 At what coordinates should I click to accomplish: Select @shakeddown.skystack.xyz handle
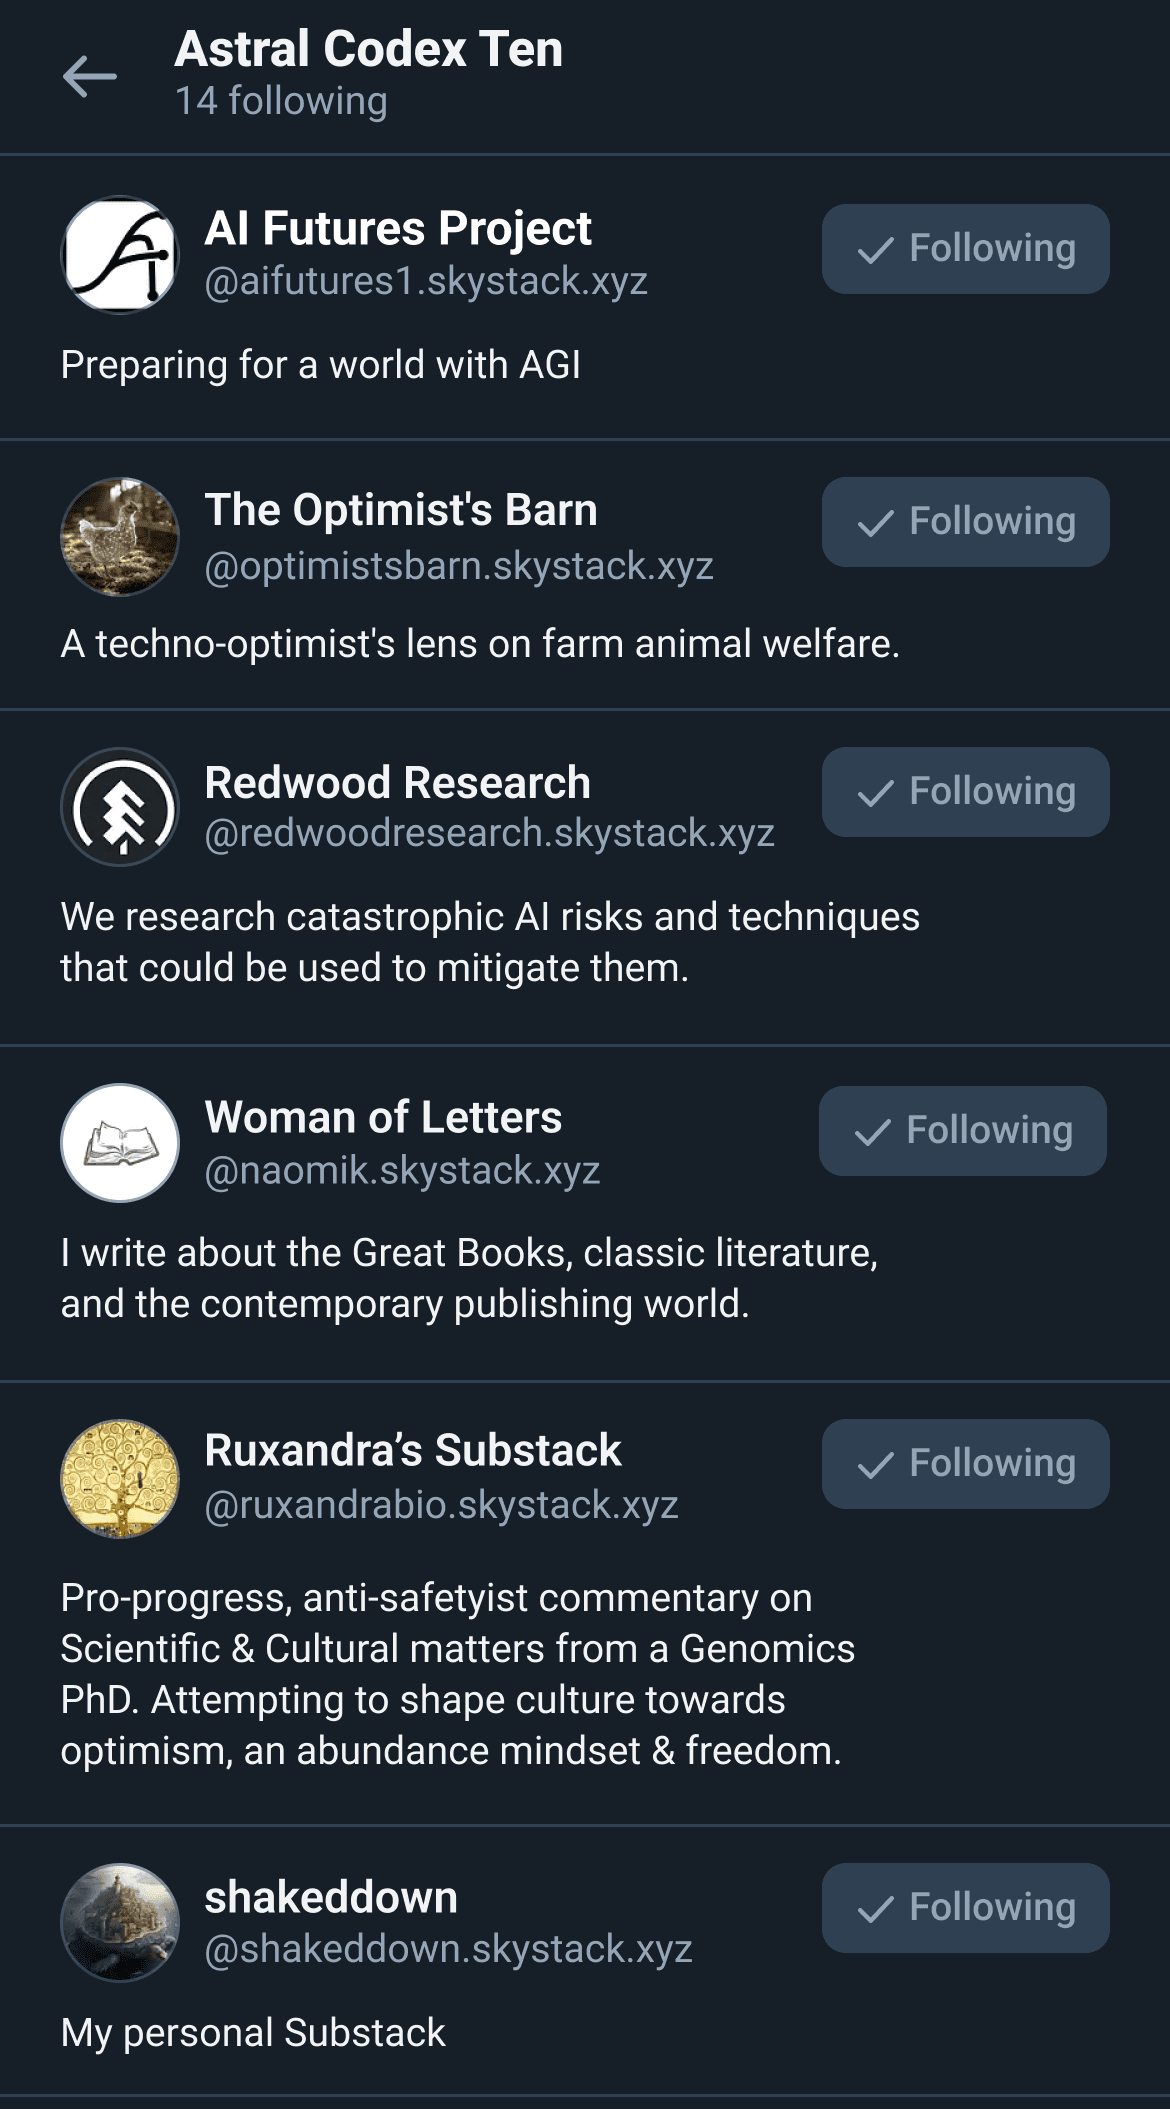pyautogui.click(x=448, y=1949)
